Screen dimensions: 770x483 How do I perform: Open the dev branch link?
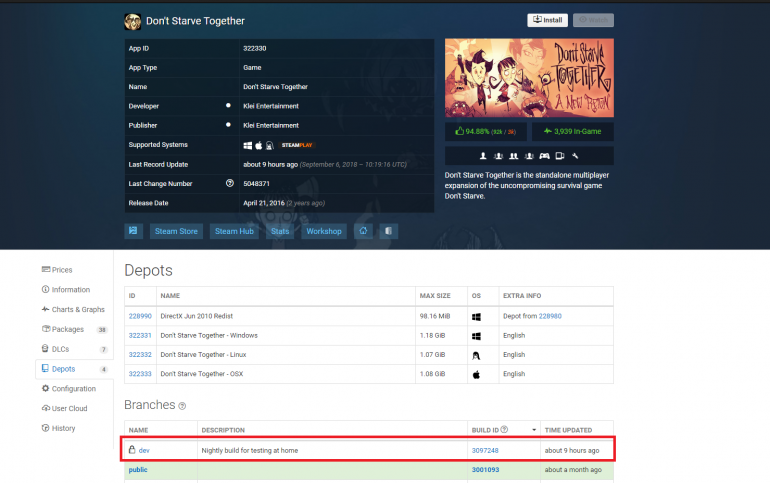(144, 450)
